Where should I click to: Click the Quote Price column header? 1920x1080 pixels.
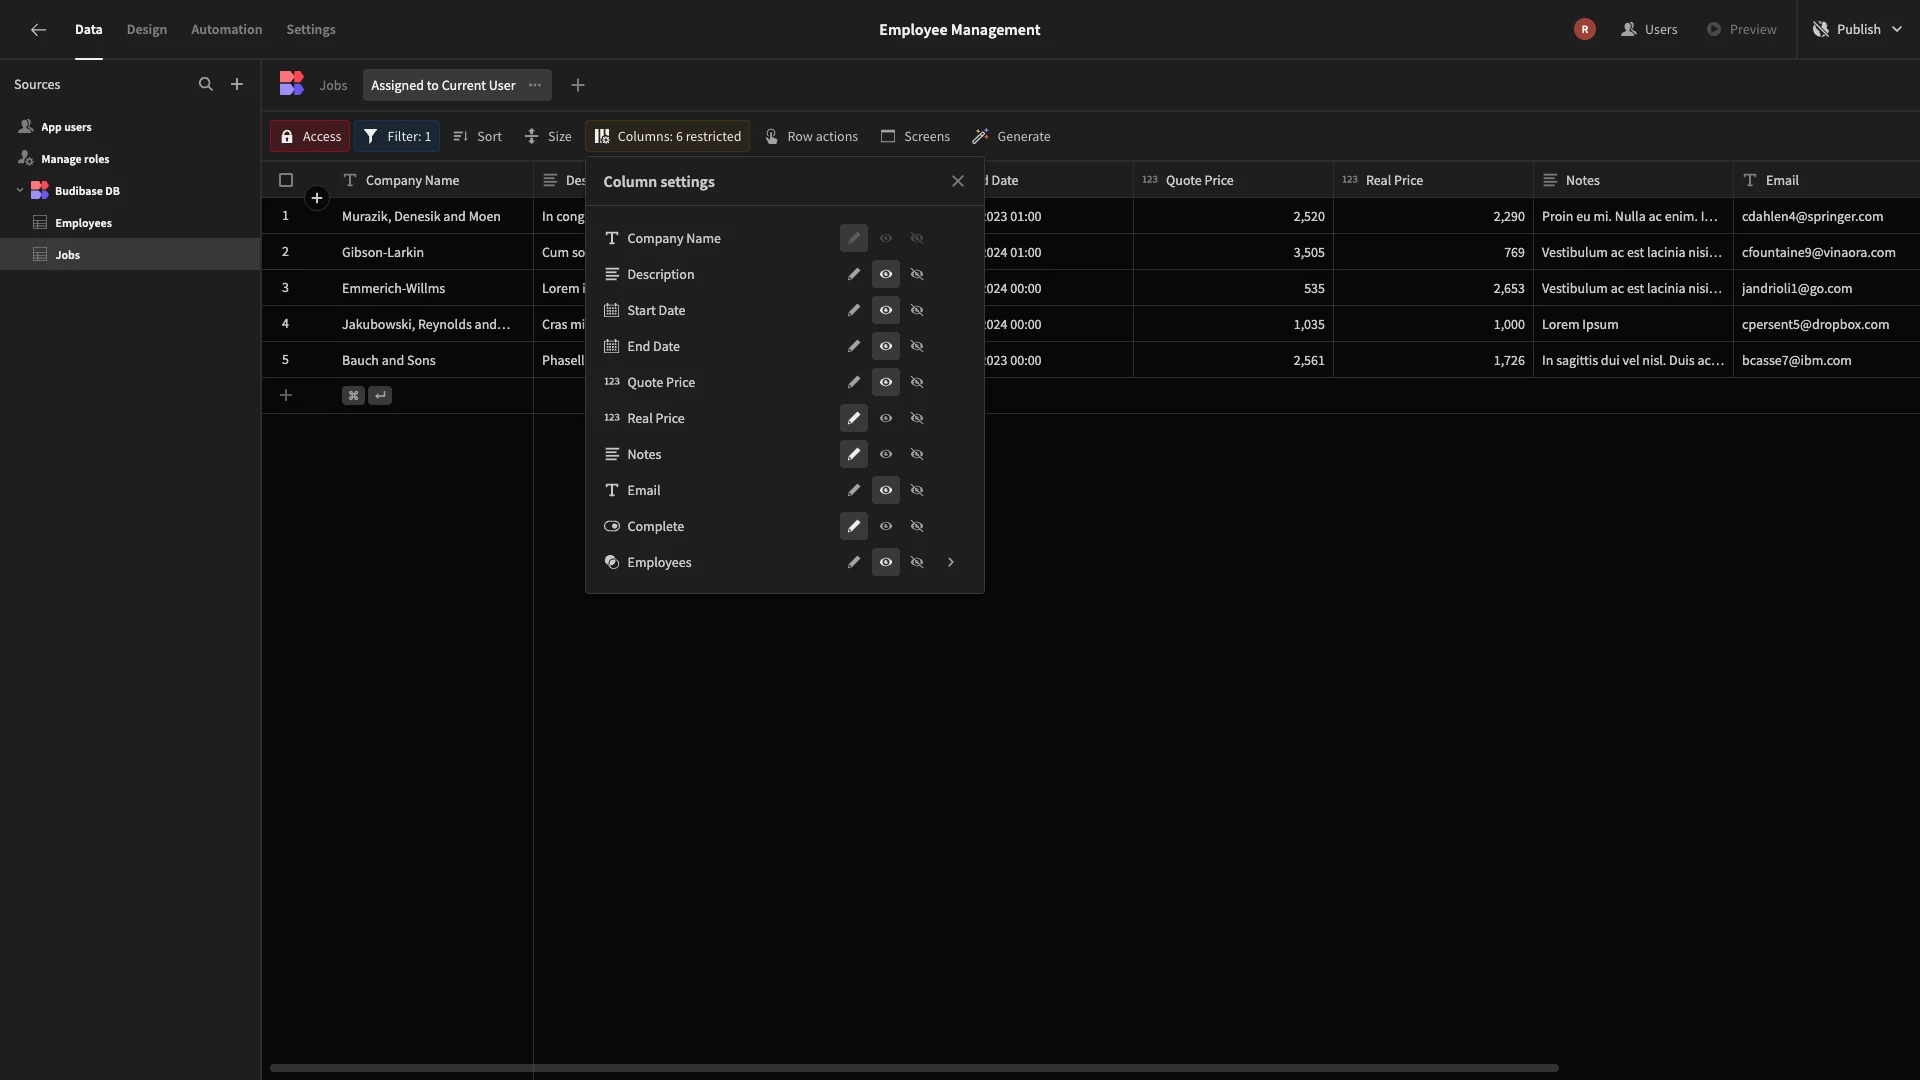pyautogui.click(x=1233, y=180)
